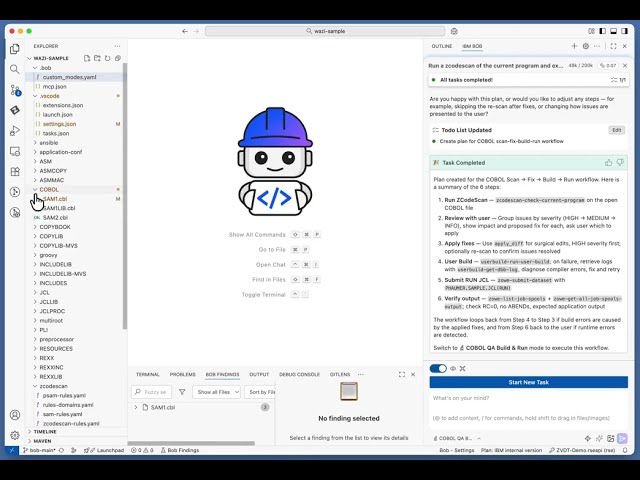Click Edit on the Todo List Updated card
640x480 pixels.
617,130
